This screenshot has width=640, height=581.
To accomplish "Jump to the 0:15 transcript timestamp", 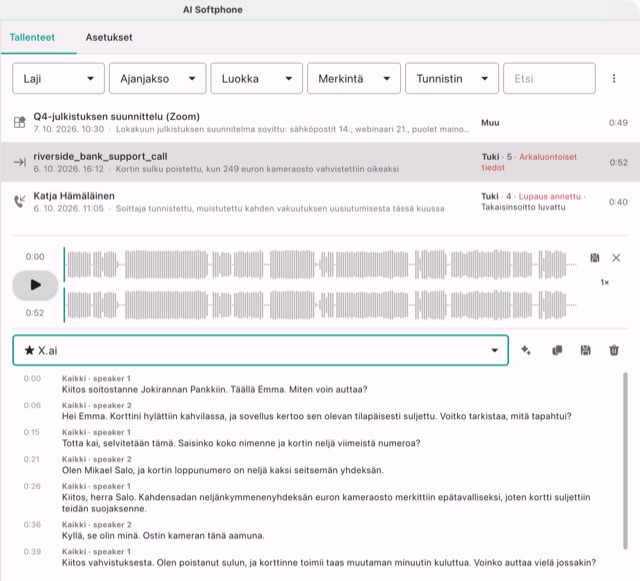I will click(x=31, y=432).
